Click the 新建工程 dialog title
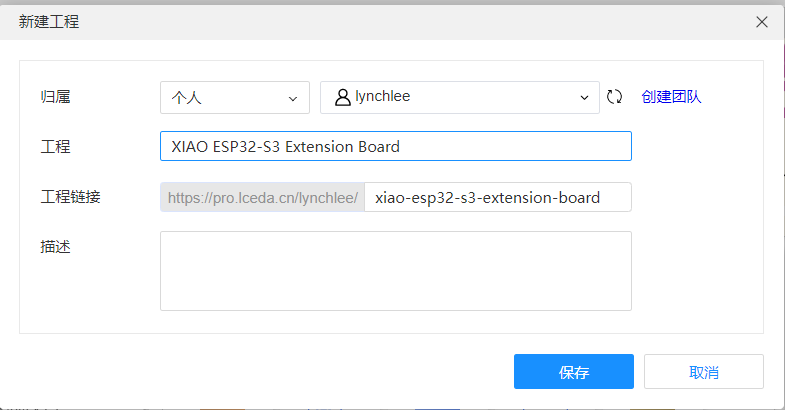Image resolution: width=785 pixels, height=410 pixels. point(49,22)
